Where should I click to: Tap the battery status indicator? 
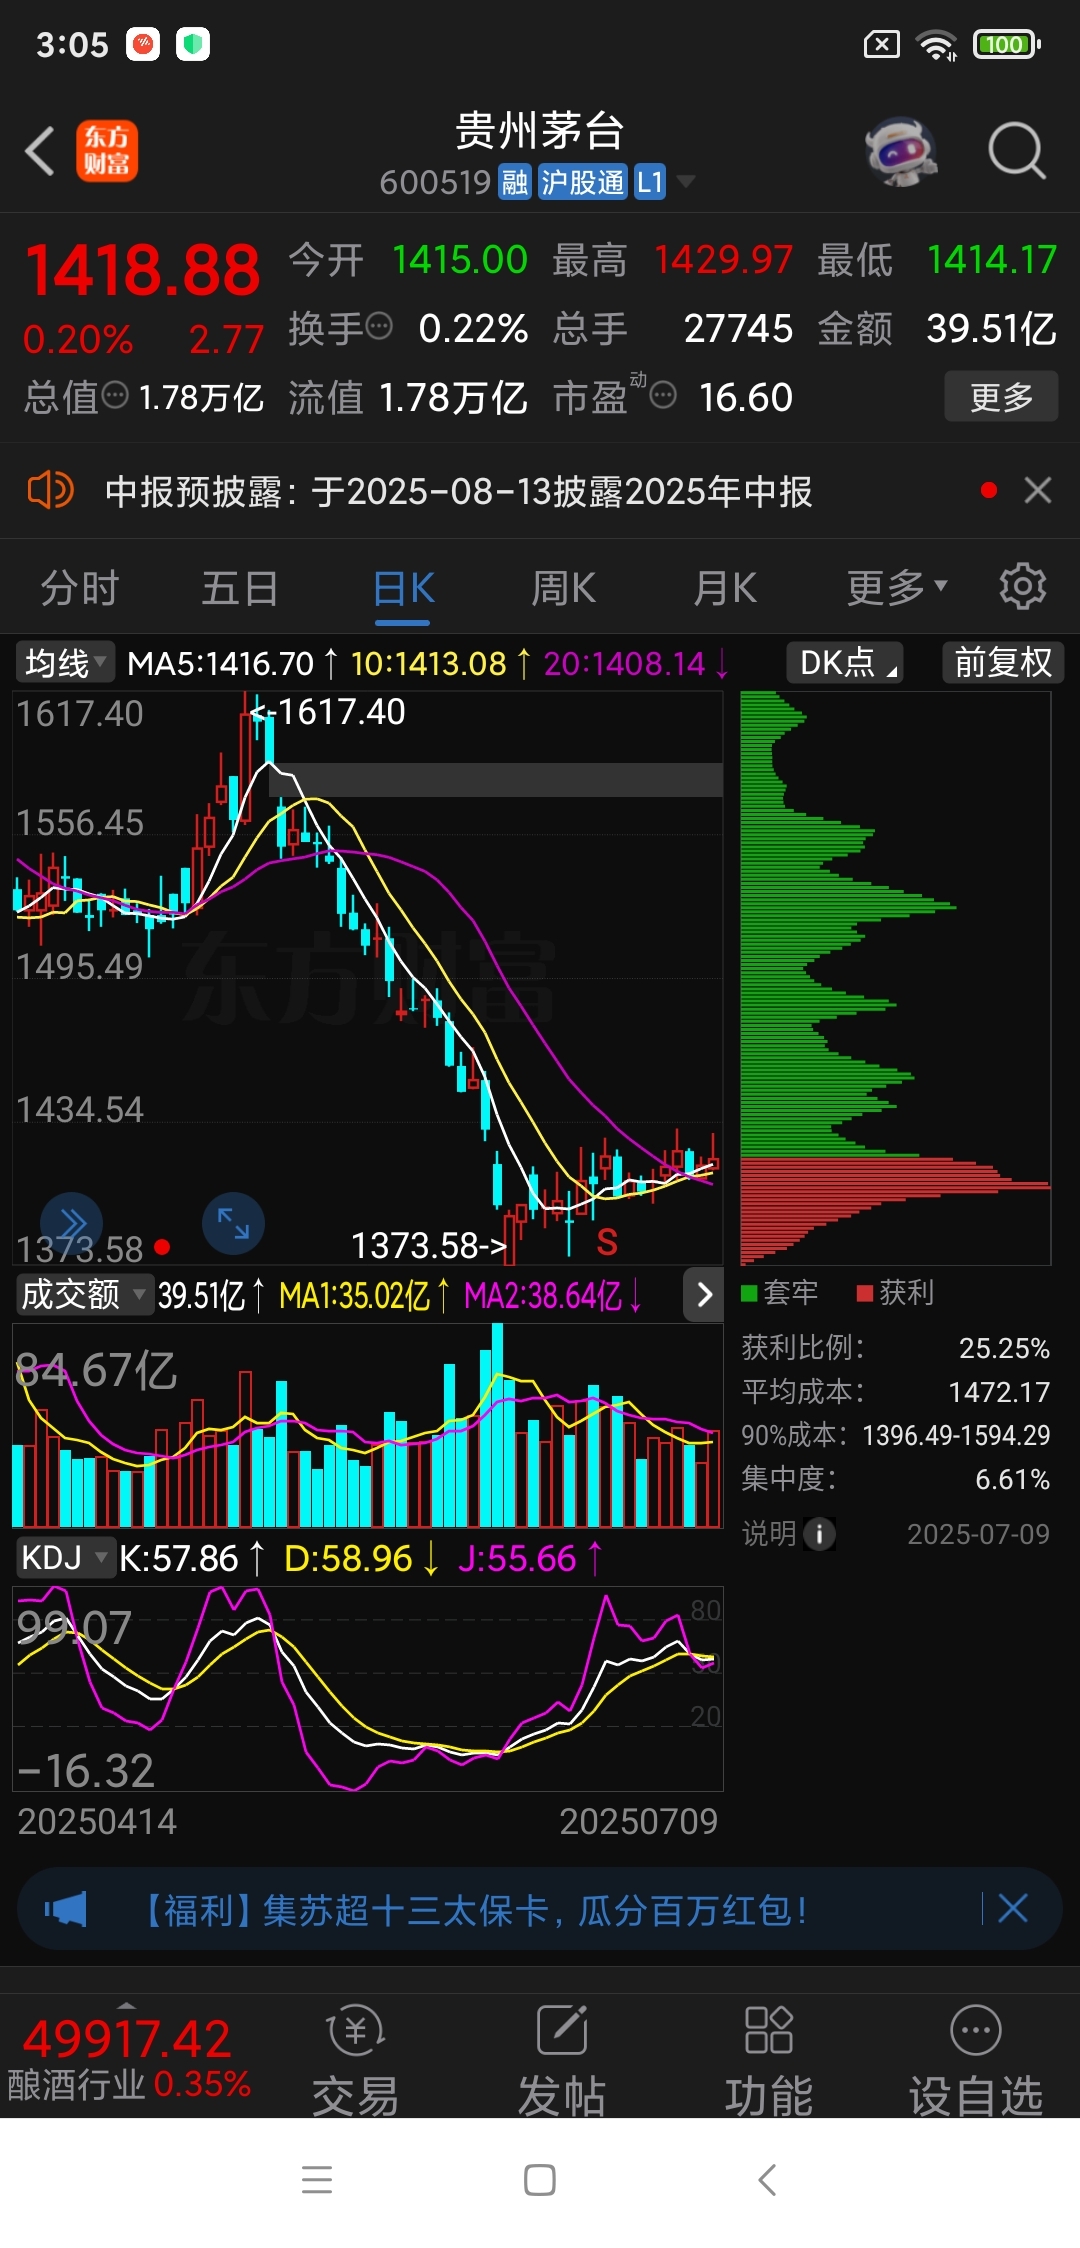pyautogui.click(x=1007, y=44)
